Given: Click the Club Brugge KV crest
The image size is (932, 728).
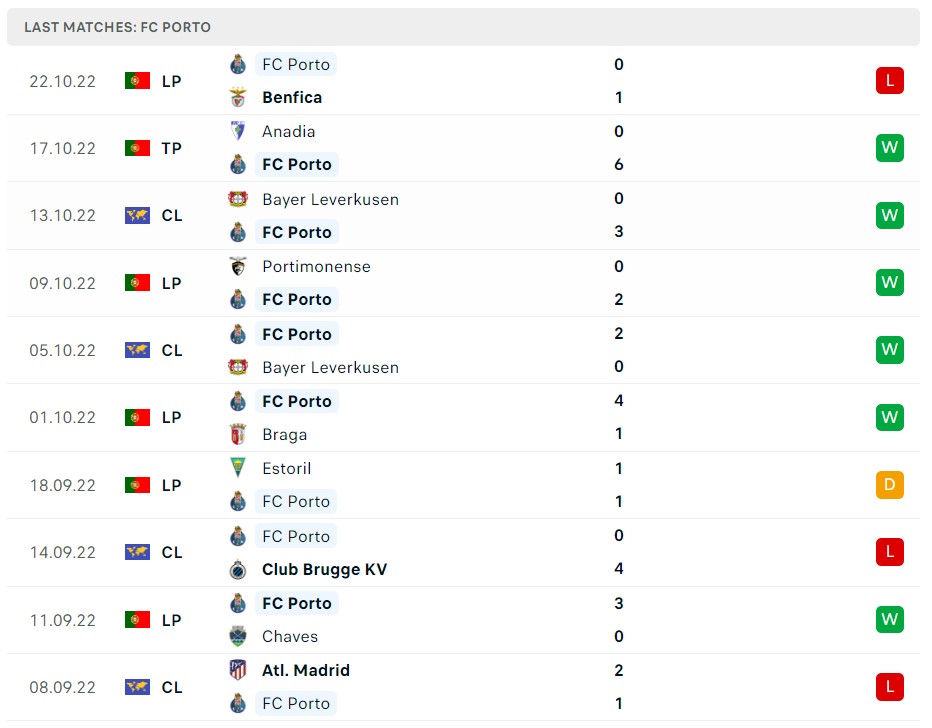Looking at the screenshot, I should tap(237, 569).
